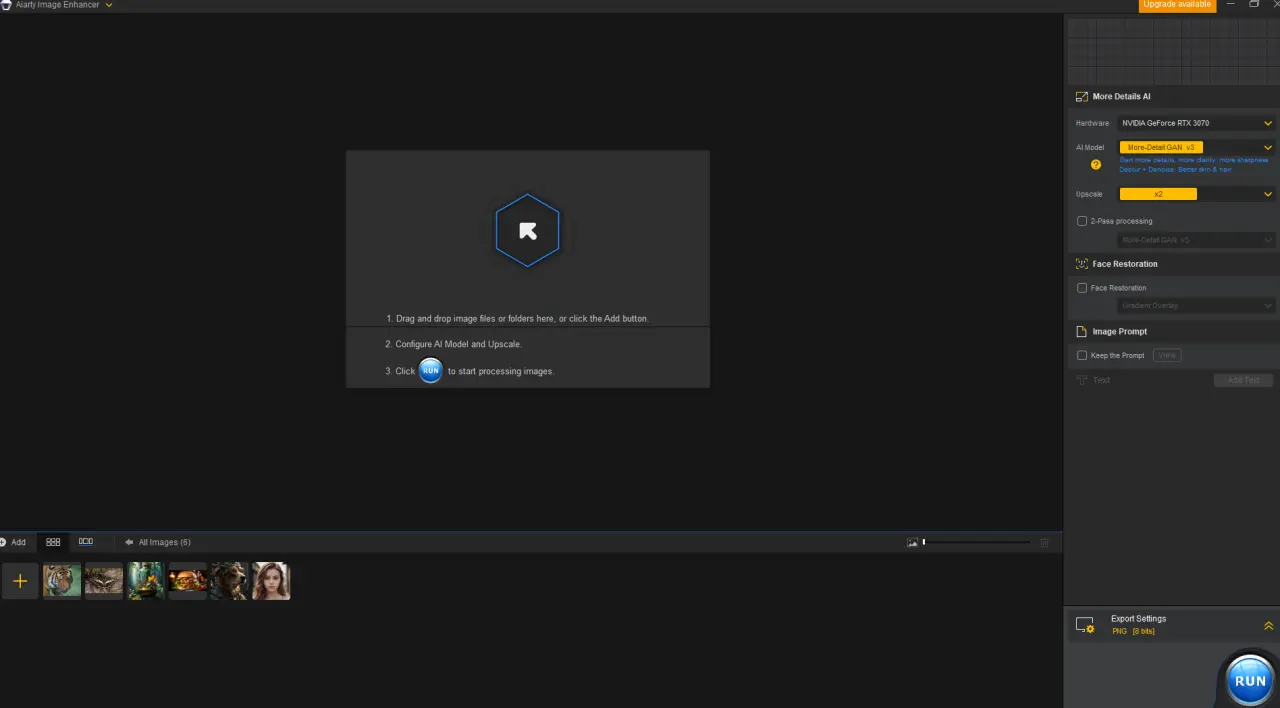Click the blue AI model description text
1280x708 pixels.
(1194, 165)
